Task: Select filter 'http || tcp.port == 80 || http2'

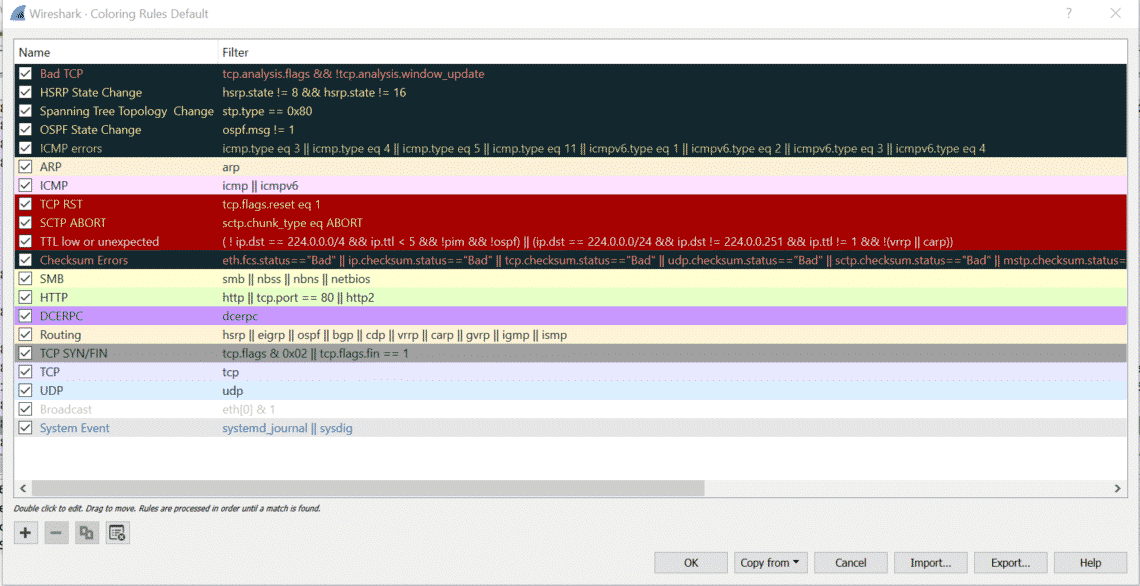Action: click(298, 297)
